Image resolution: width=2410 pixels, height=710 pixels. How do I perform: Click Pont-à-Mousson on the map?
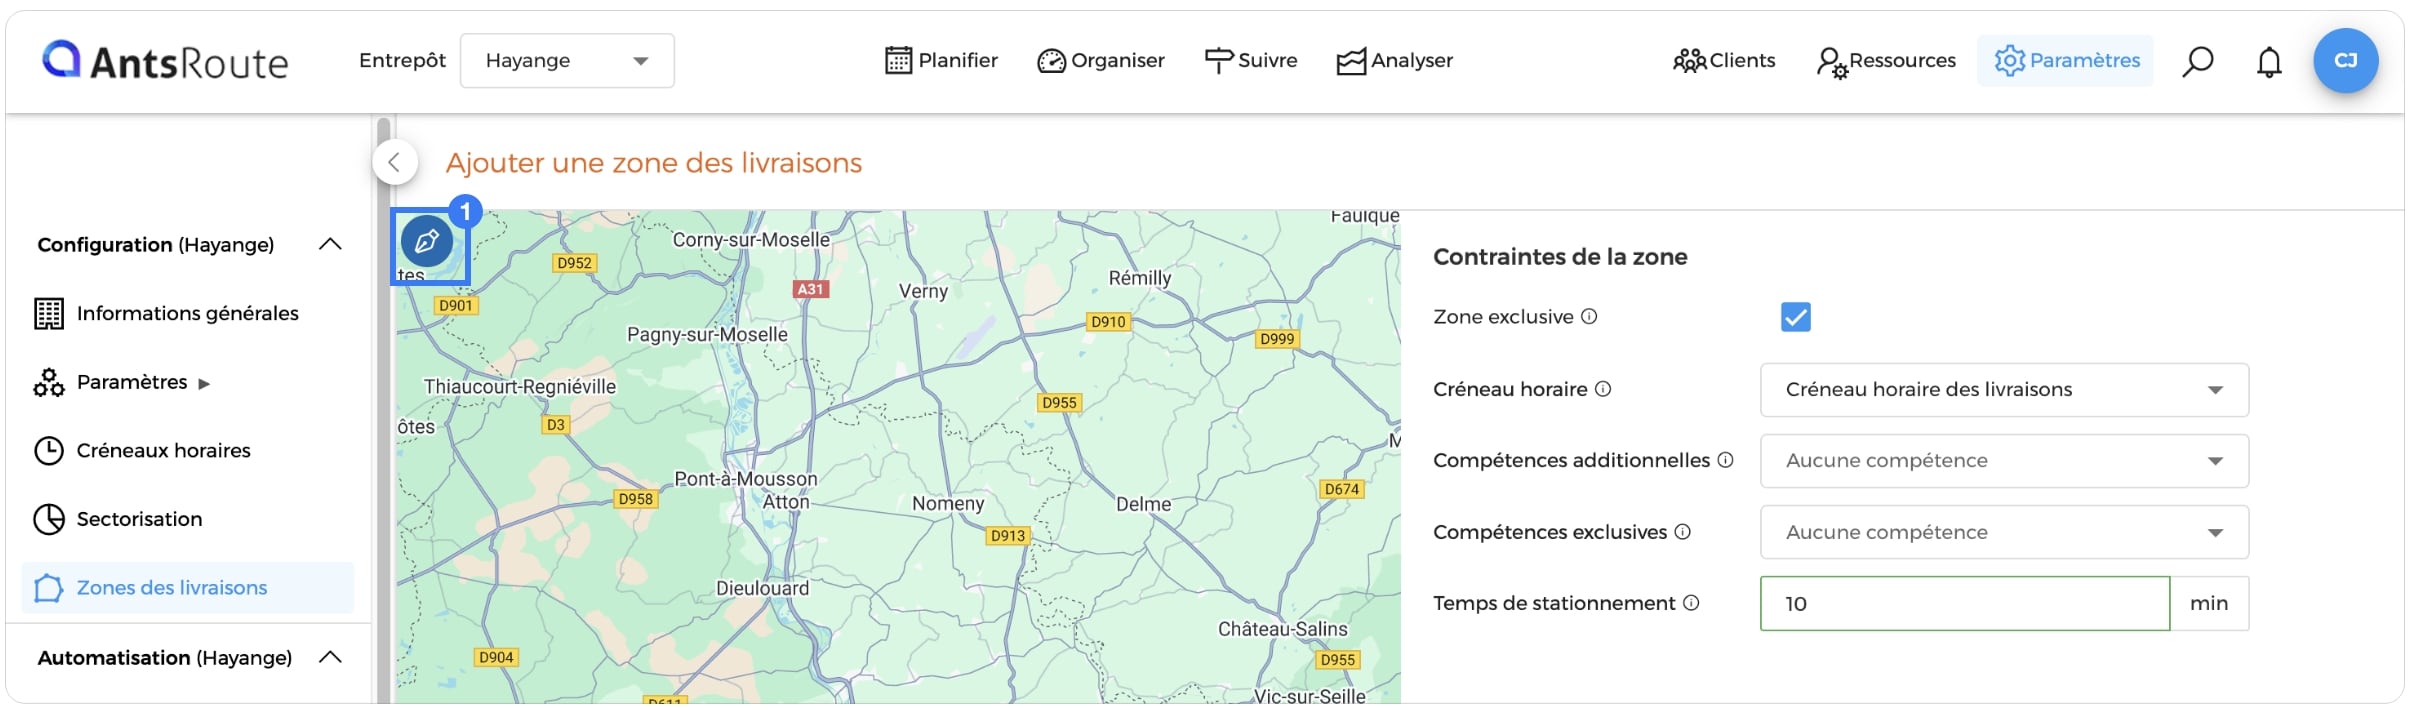[x=746, y=479]
